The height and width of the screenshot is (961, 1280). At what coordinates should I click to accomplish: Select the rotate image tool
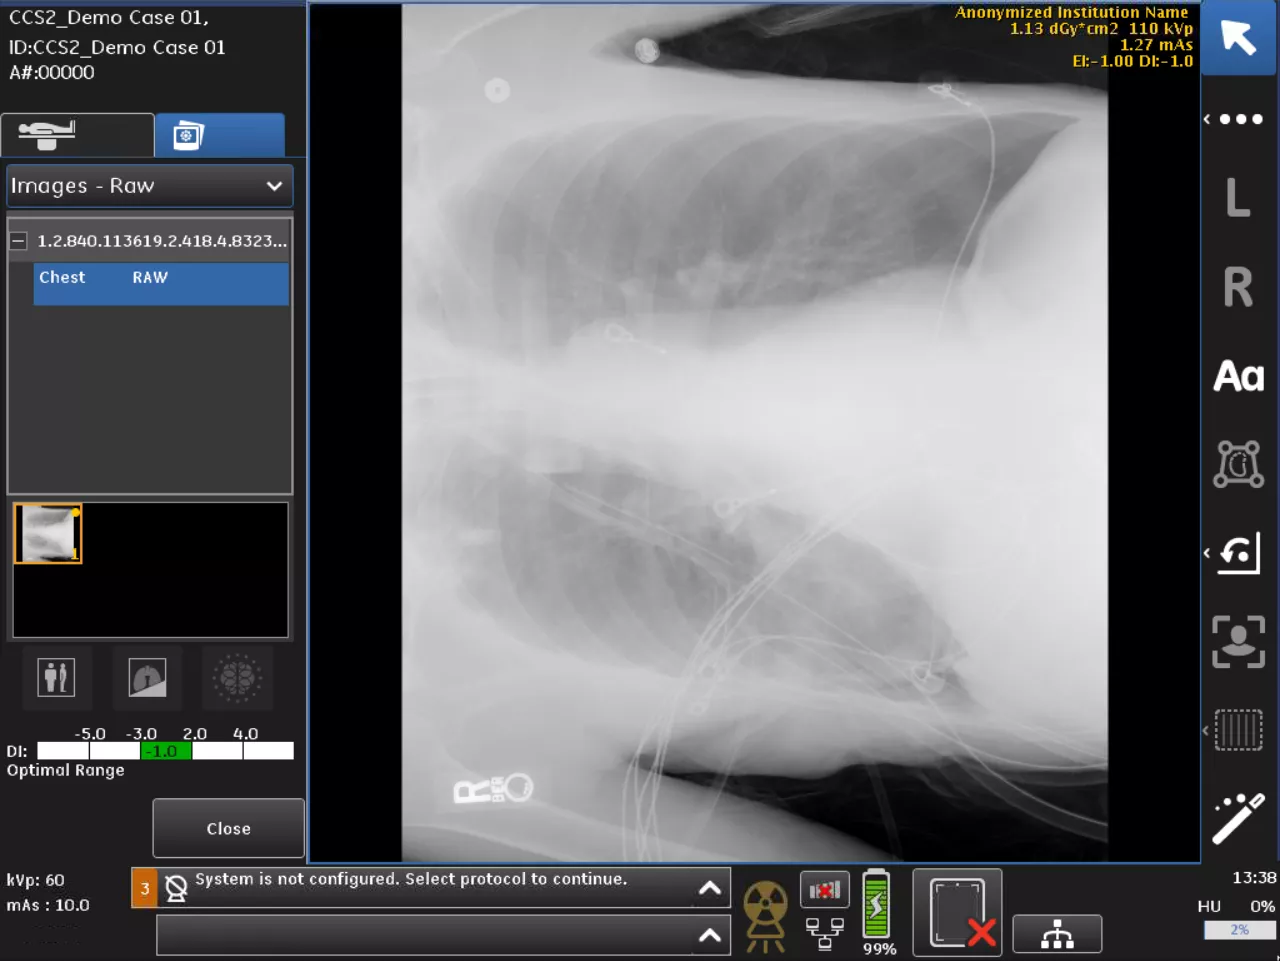pyautogui.click(x=1238, y=553)
